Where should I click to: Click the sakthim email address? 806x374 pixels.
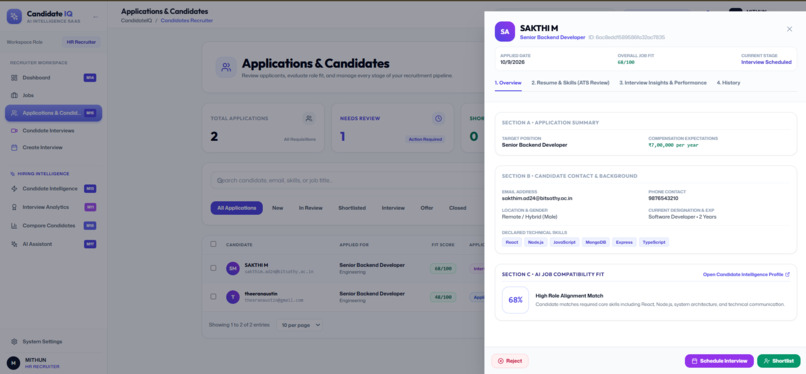tap(537, 198)
